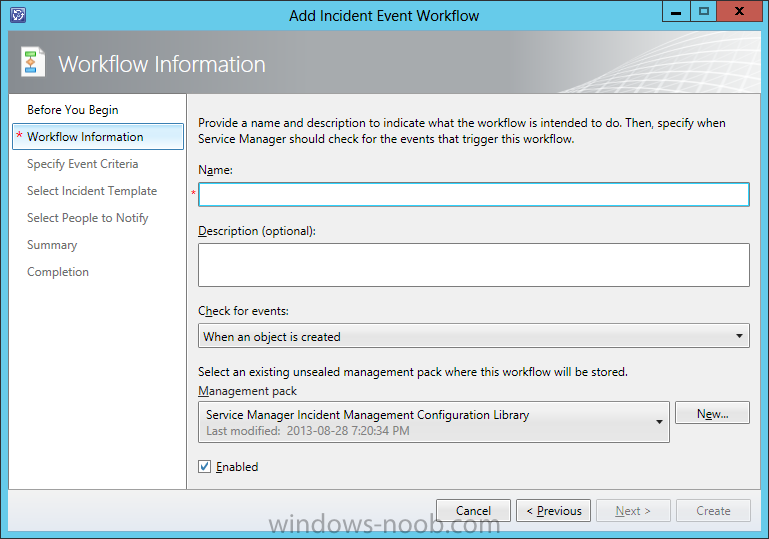Maximize the wizard window

click(x=703, y=12)
